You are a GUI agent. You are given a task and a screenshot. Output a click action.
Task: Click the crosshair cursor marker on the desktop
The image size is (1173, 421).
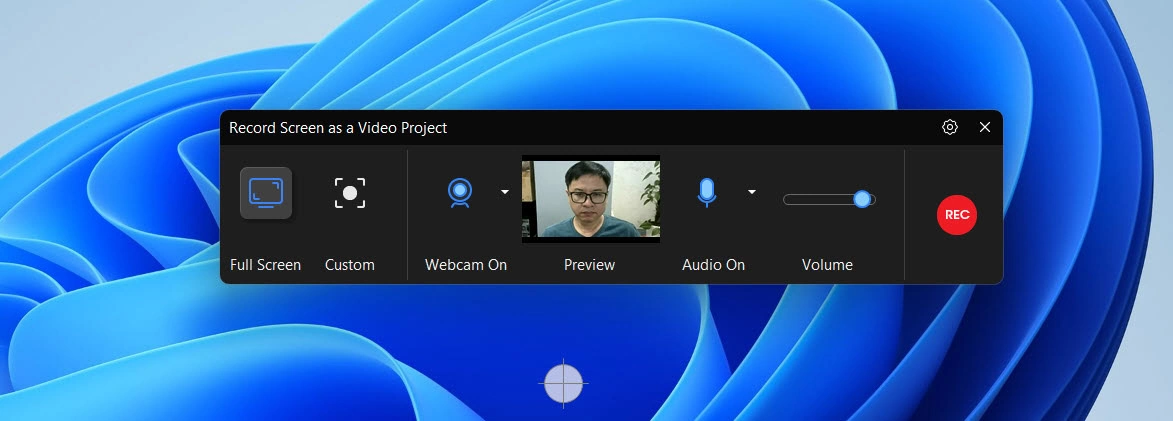coord(563,383)
